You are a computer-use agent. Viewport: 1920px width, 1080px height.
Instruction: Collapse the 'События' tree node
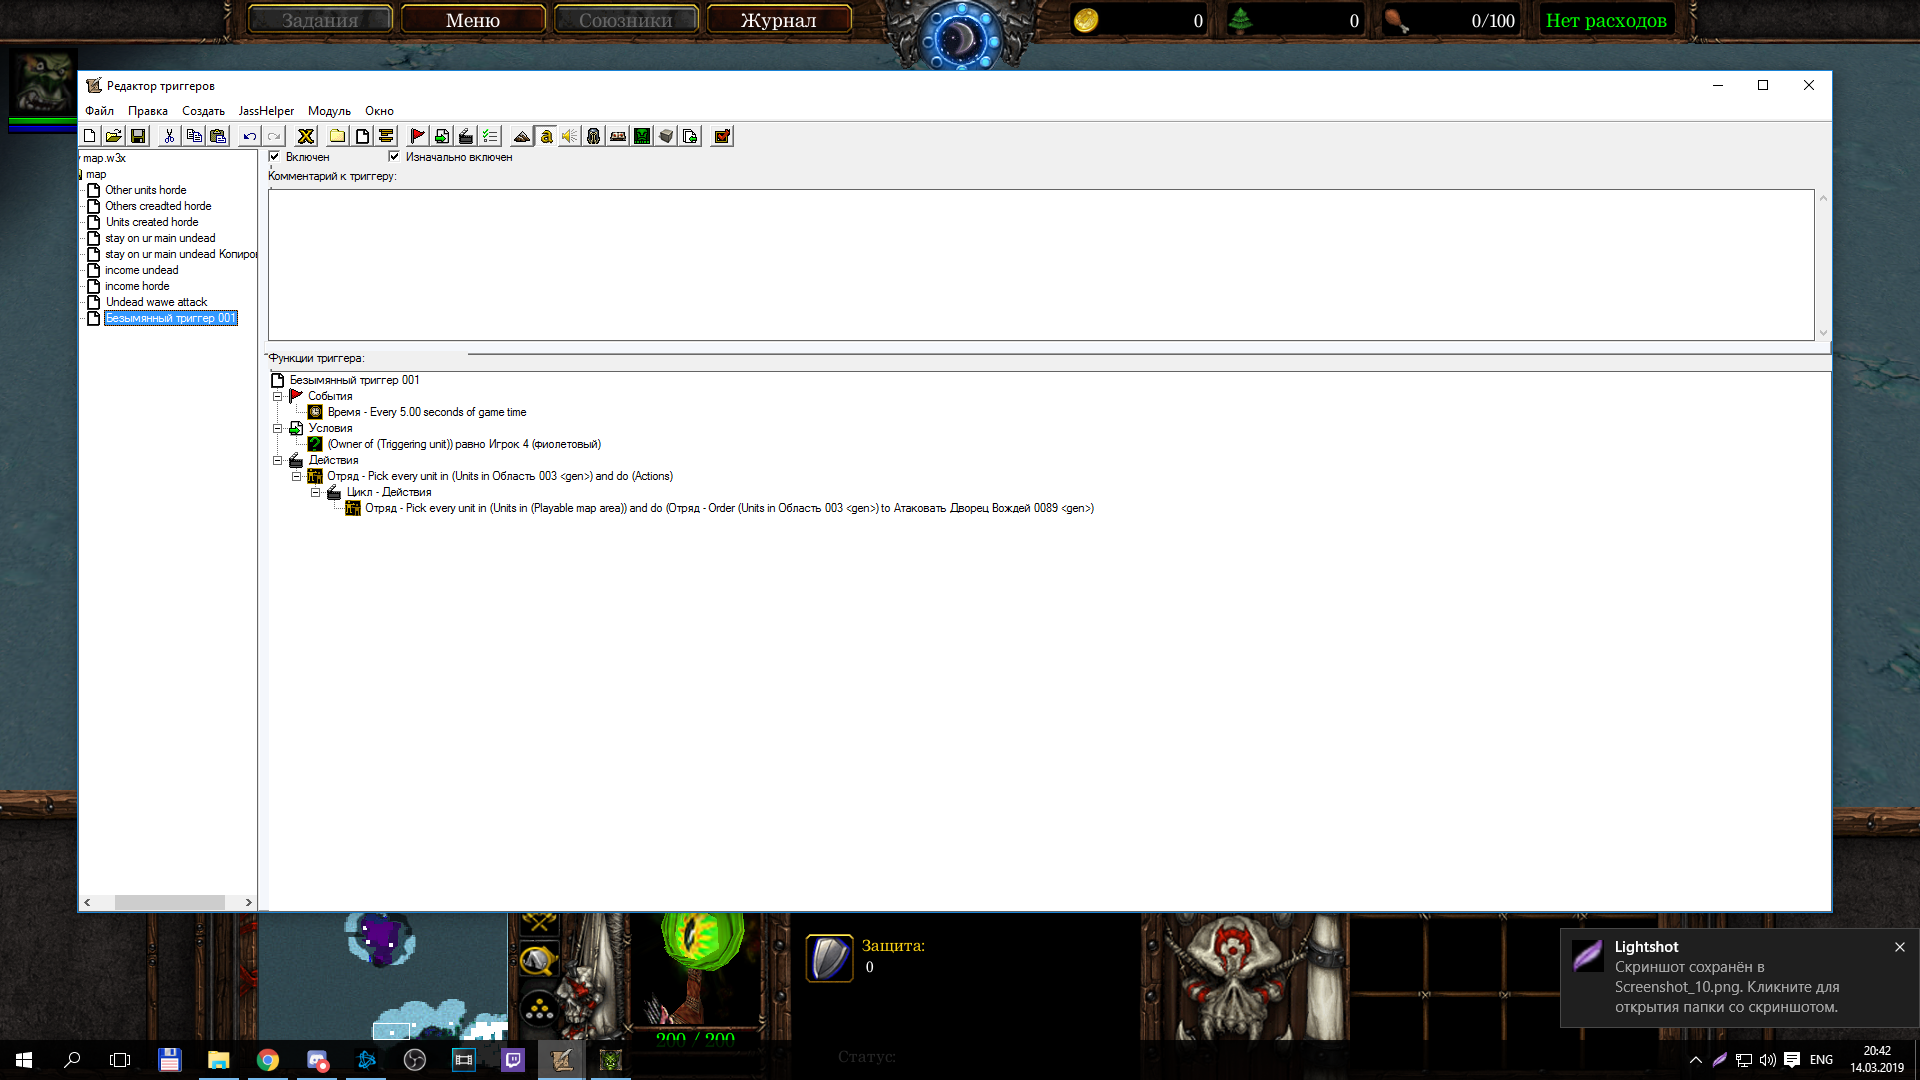pyautogui.click(x=278, y=396)
